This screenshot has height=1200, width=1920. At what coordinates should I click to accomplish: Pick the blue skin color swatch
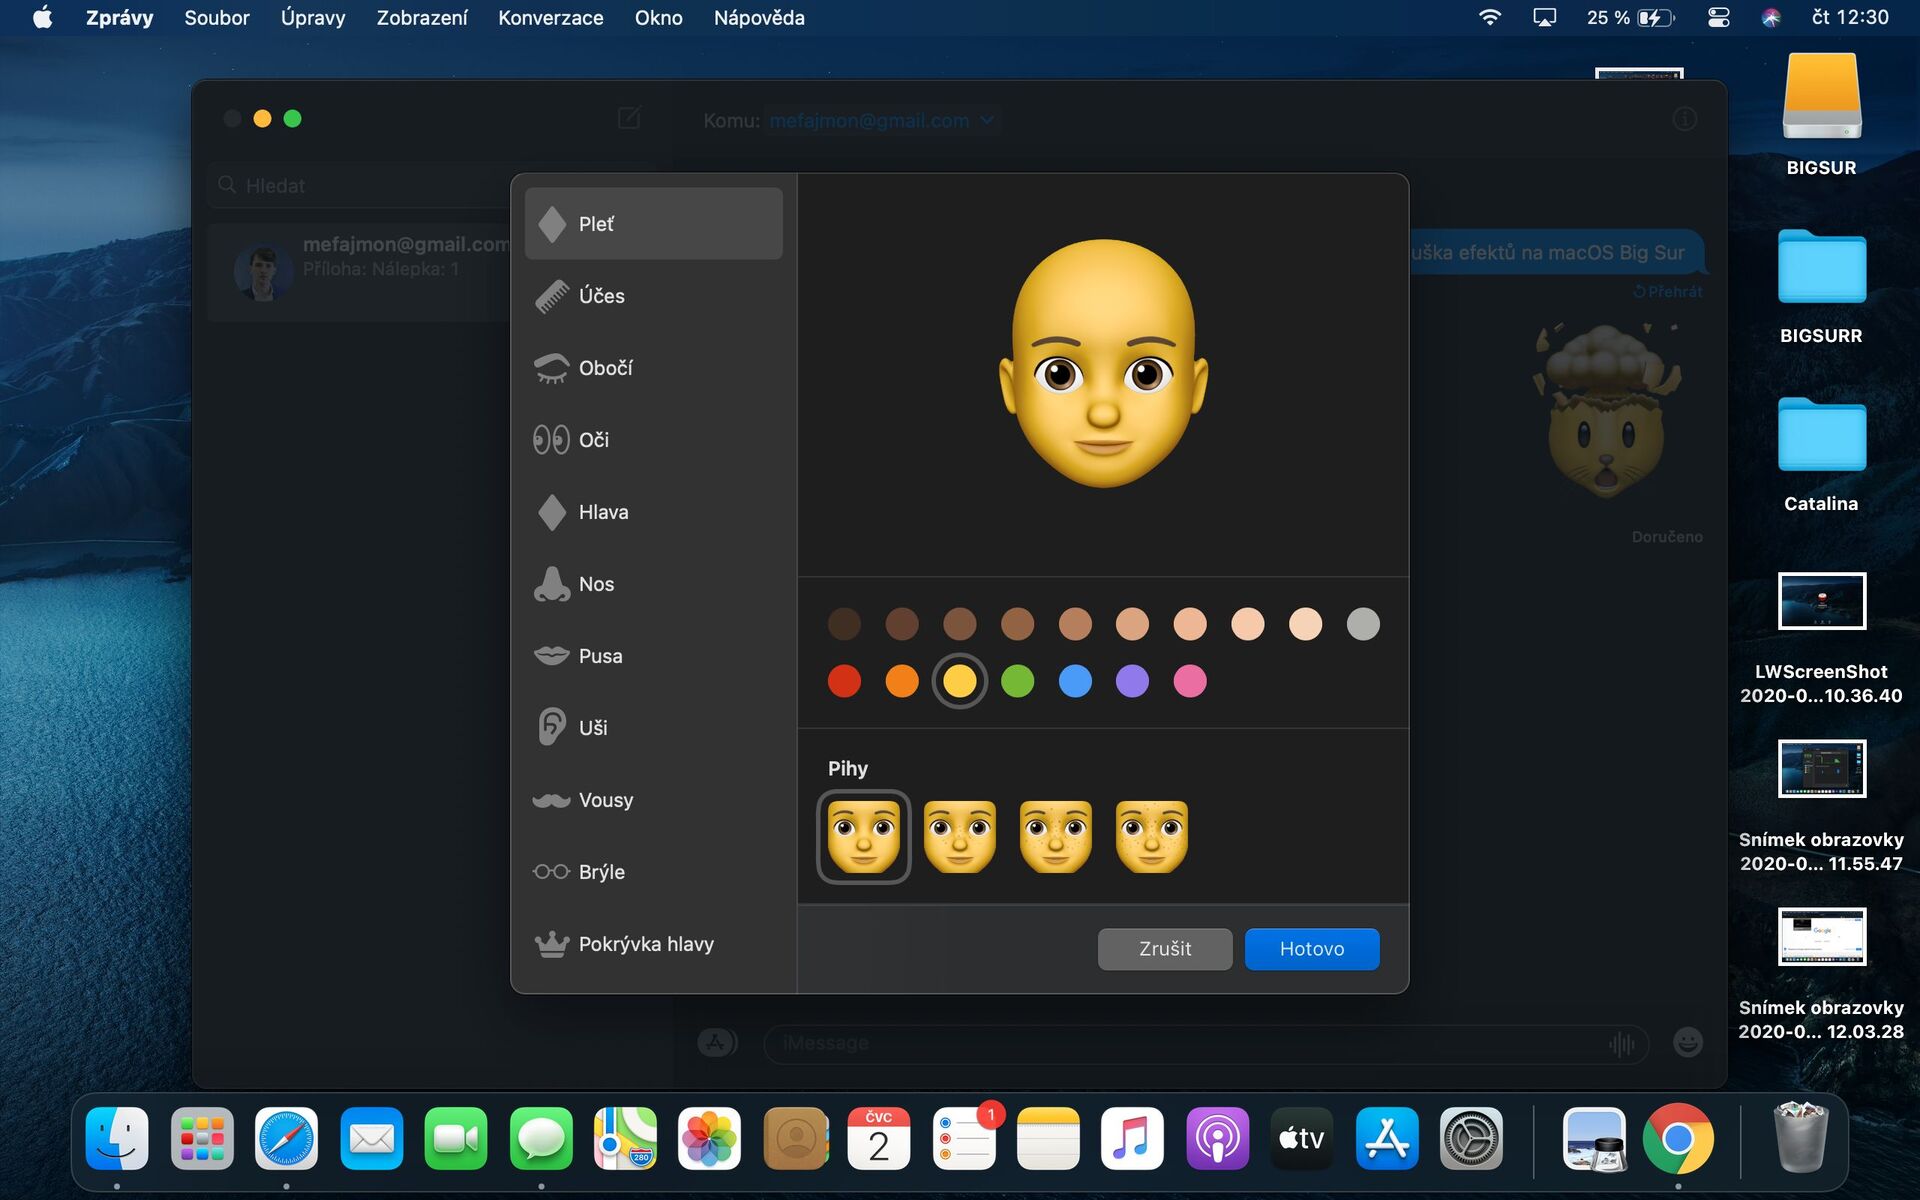(1075, 682)
